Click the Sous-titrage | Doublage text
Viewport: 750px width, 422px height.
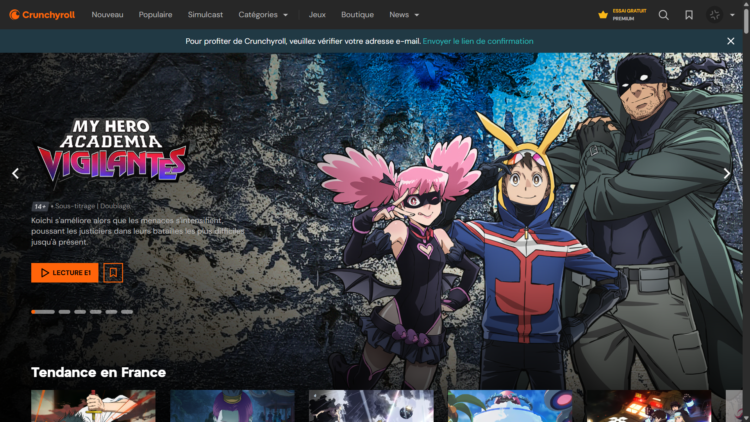pos(92,206)
